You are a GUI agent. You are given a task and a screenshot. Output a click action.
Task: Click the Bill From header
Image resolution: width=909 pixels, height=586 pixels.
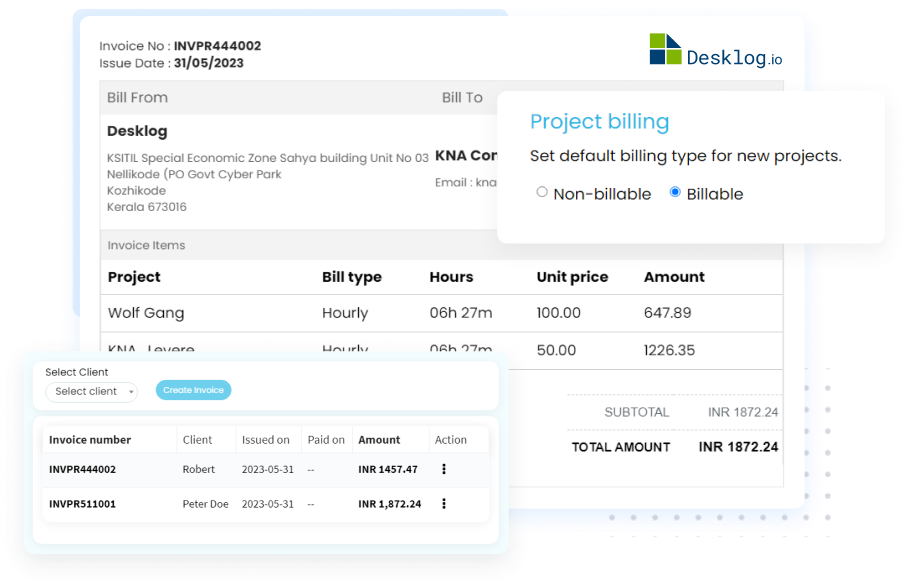point(137,97)
